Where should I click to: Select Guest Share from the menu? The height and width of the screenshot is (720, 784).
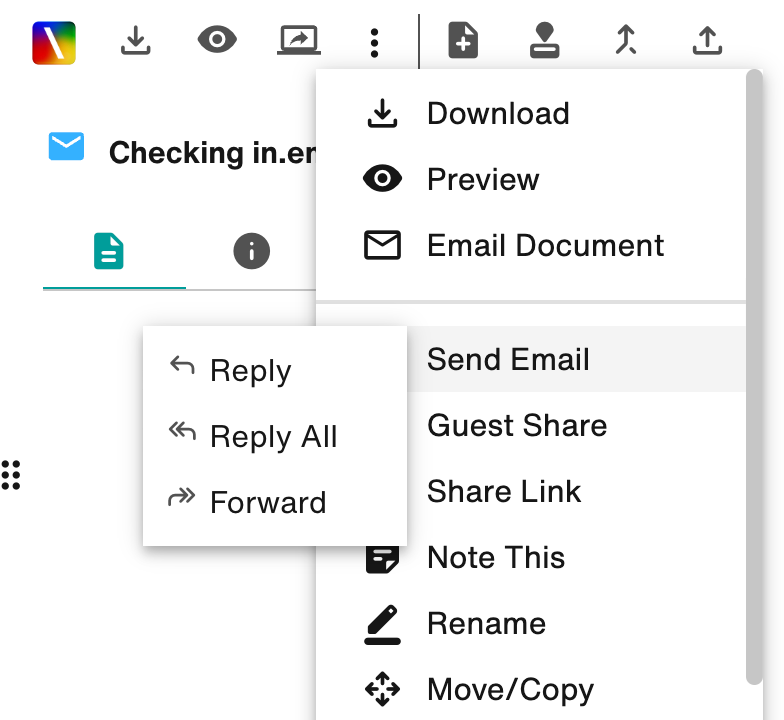575,425
